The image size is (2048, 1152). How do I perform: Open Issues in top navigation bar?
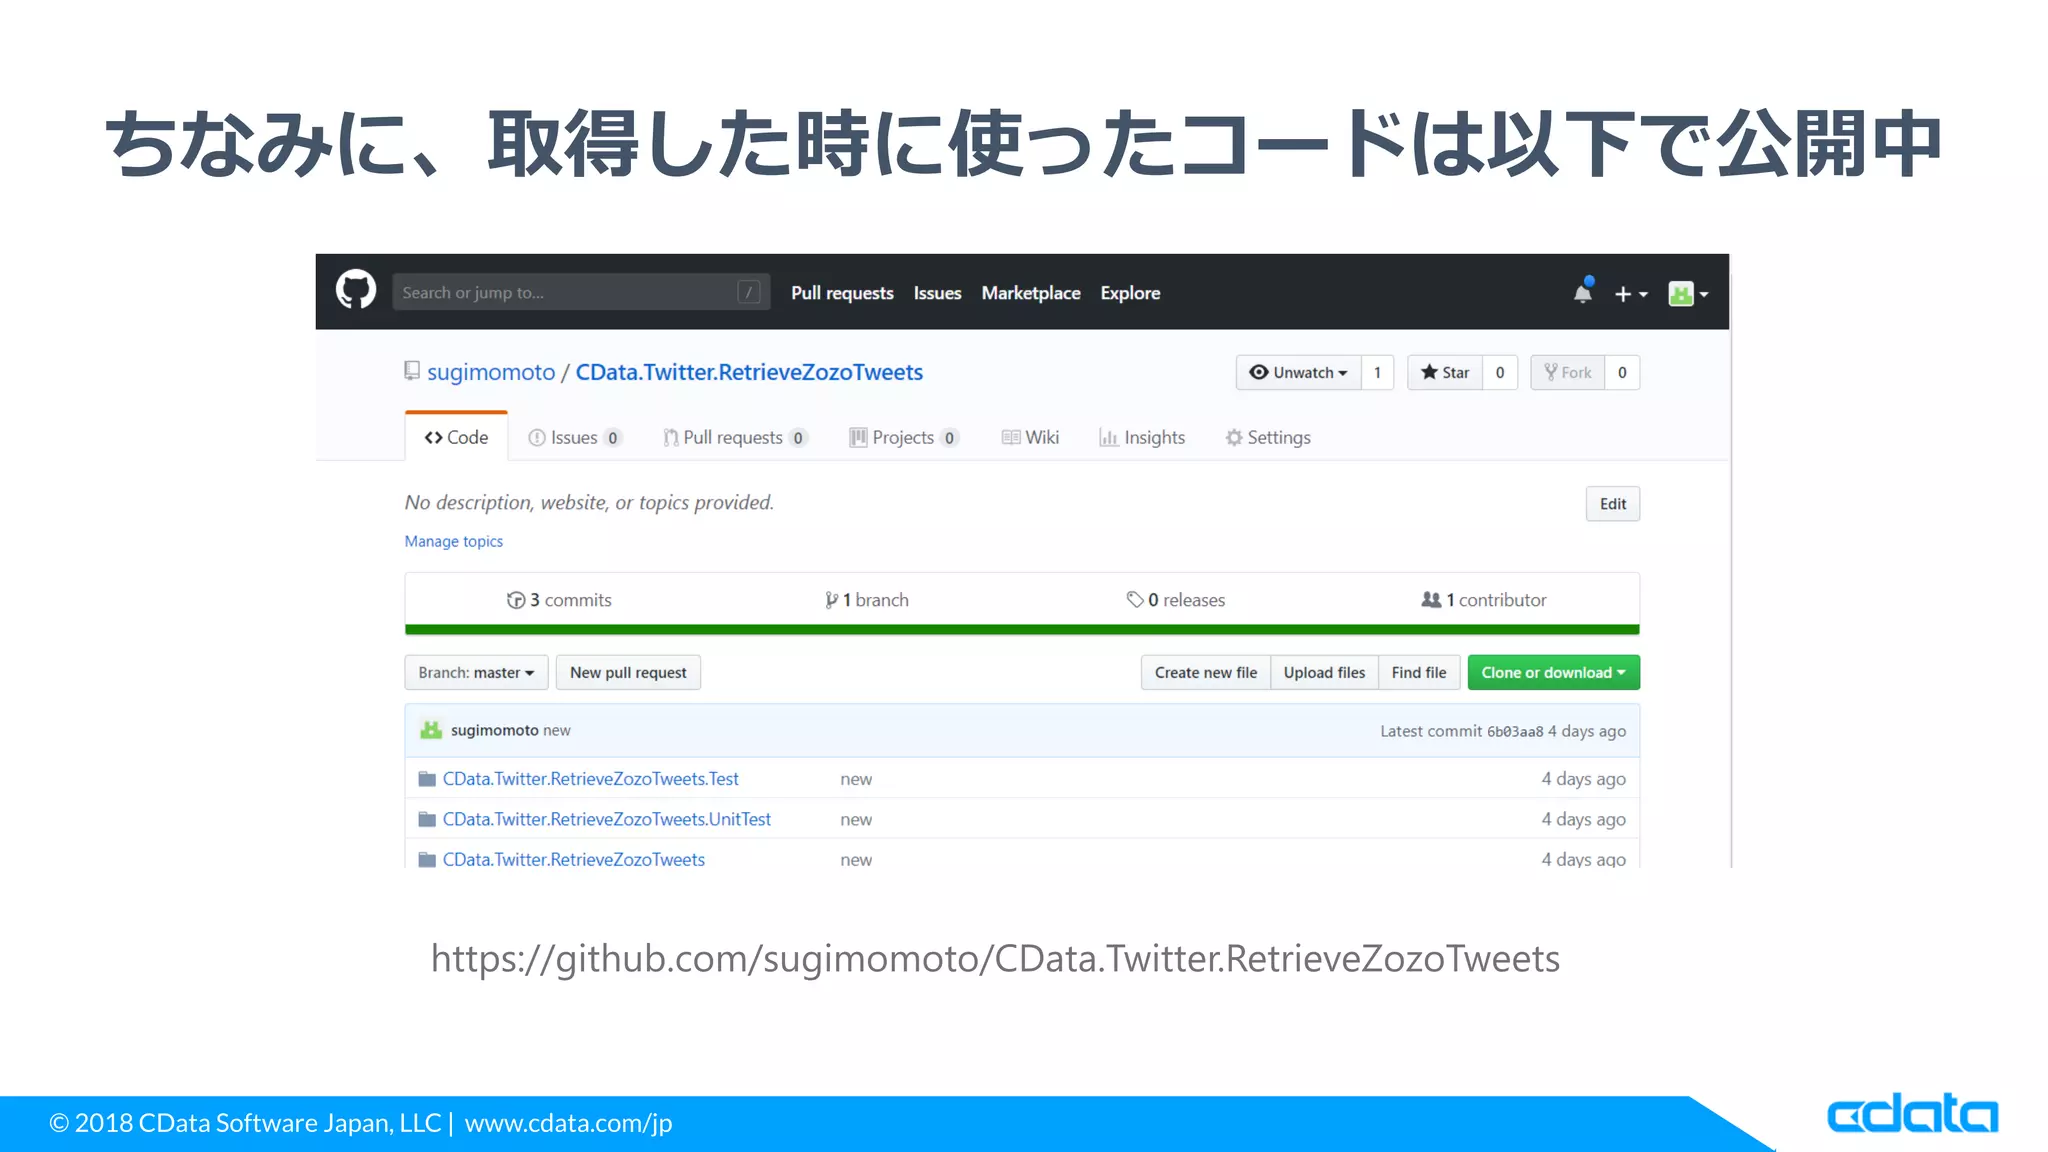tap(937, 293)
